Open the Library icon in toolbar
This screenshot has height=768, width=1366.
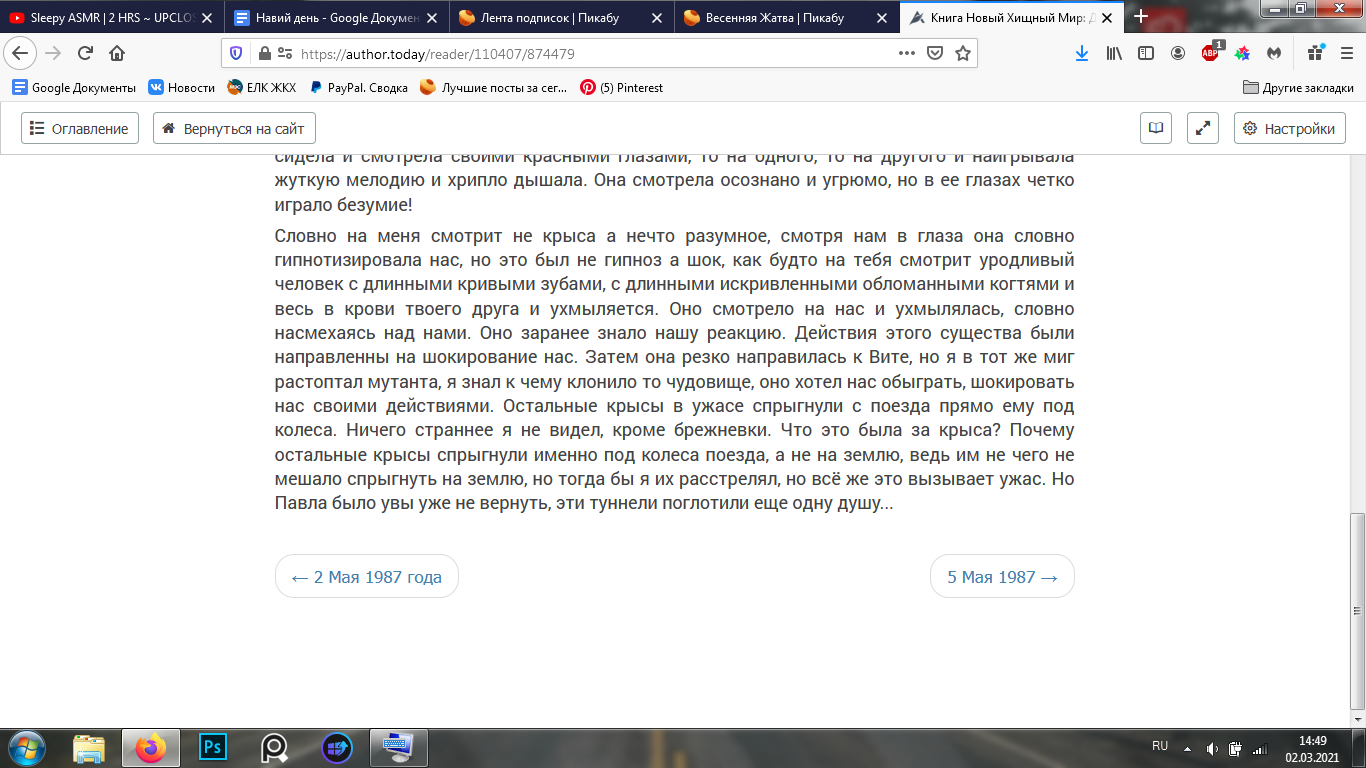click(x=1114, y=54)
